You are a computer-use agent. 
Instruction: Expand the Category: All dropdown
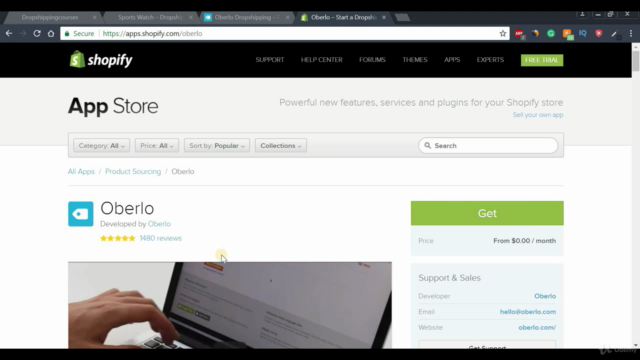(x=101, y=146)
